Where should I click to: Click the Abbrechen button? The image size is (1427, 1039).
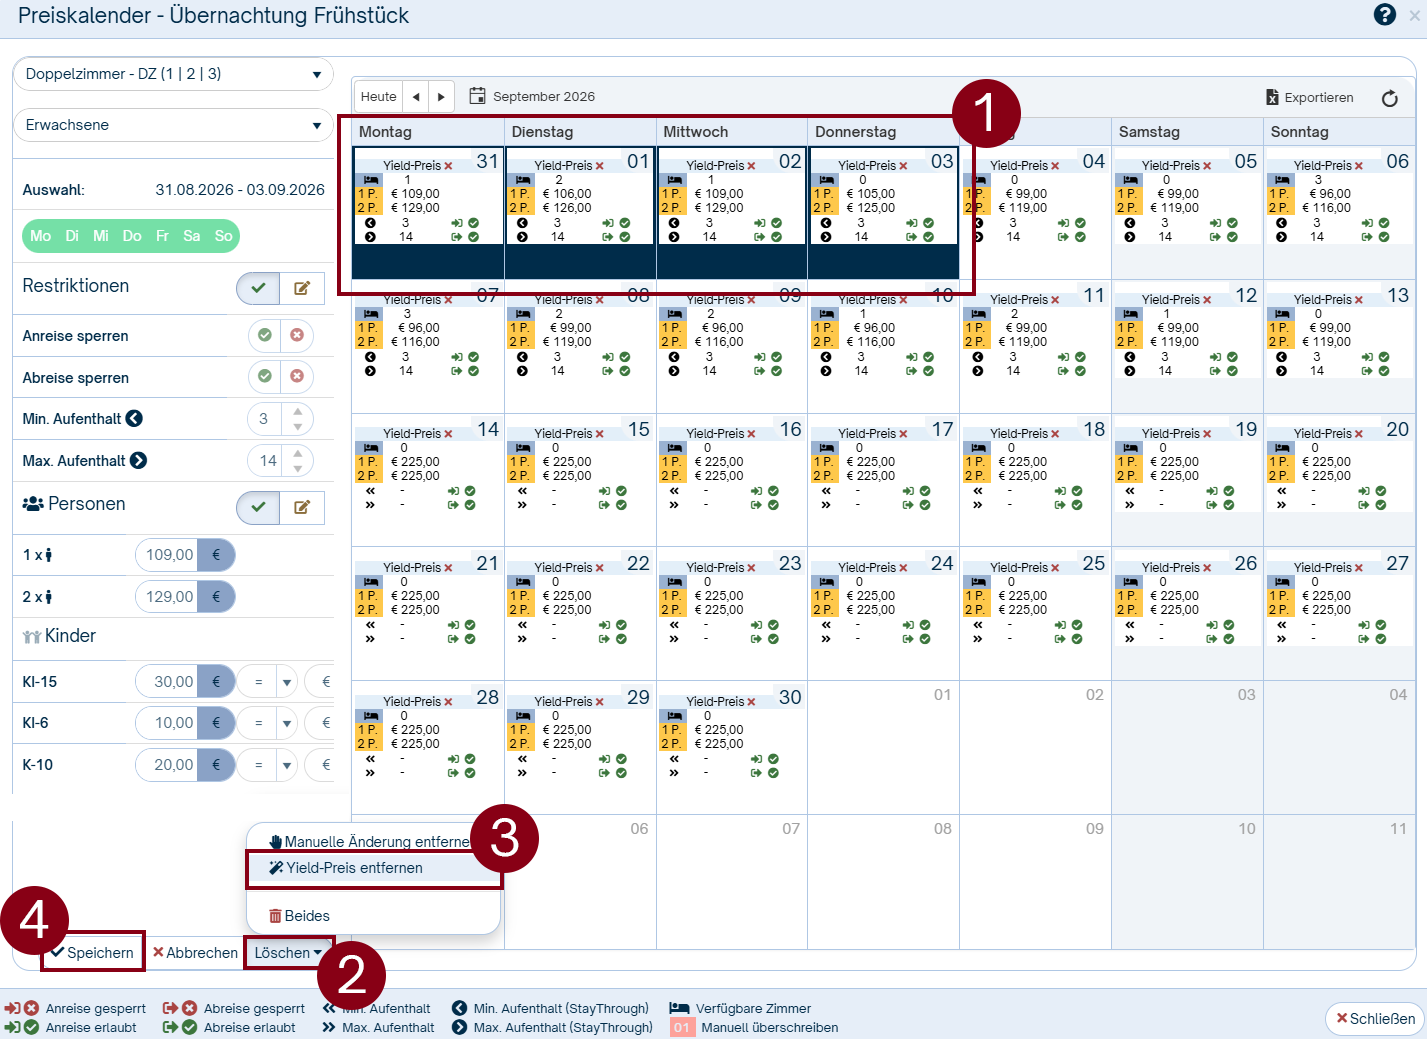click(195, 953)
